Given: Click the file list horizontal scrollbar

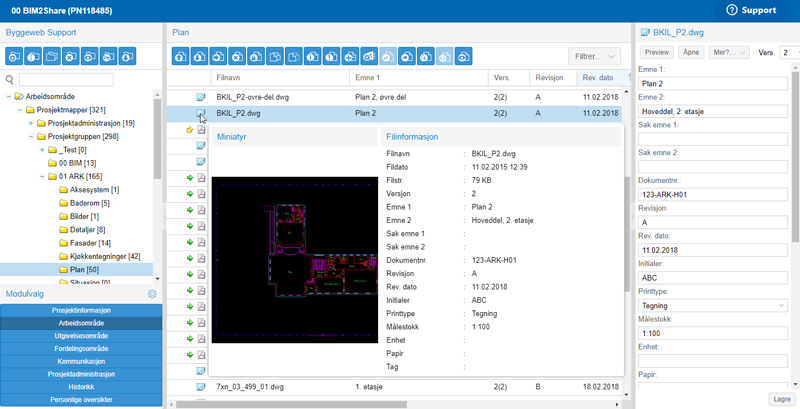Looking at the screenshot, I should [x=291, y=404].
